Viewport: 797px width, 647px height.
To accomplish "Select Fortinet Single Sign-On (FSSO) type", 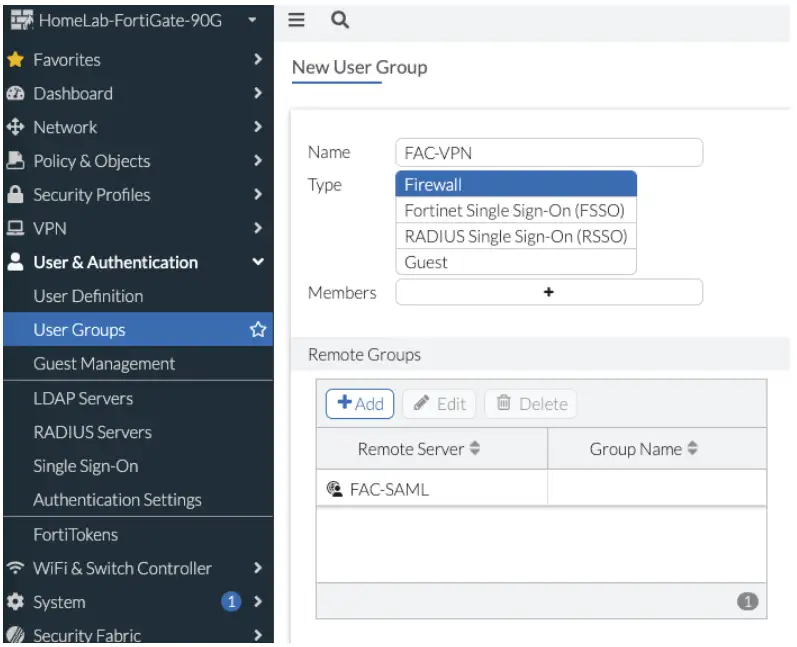I will click(514, 211).
